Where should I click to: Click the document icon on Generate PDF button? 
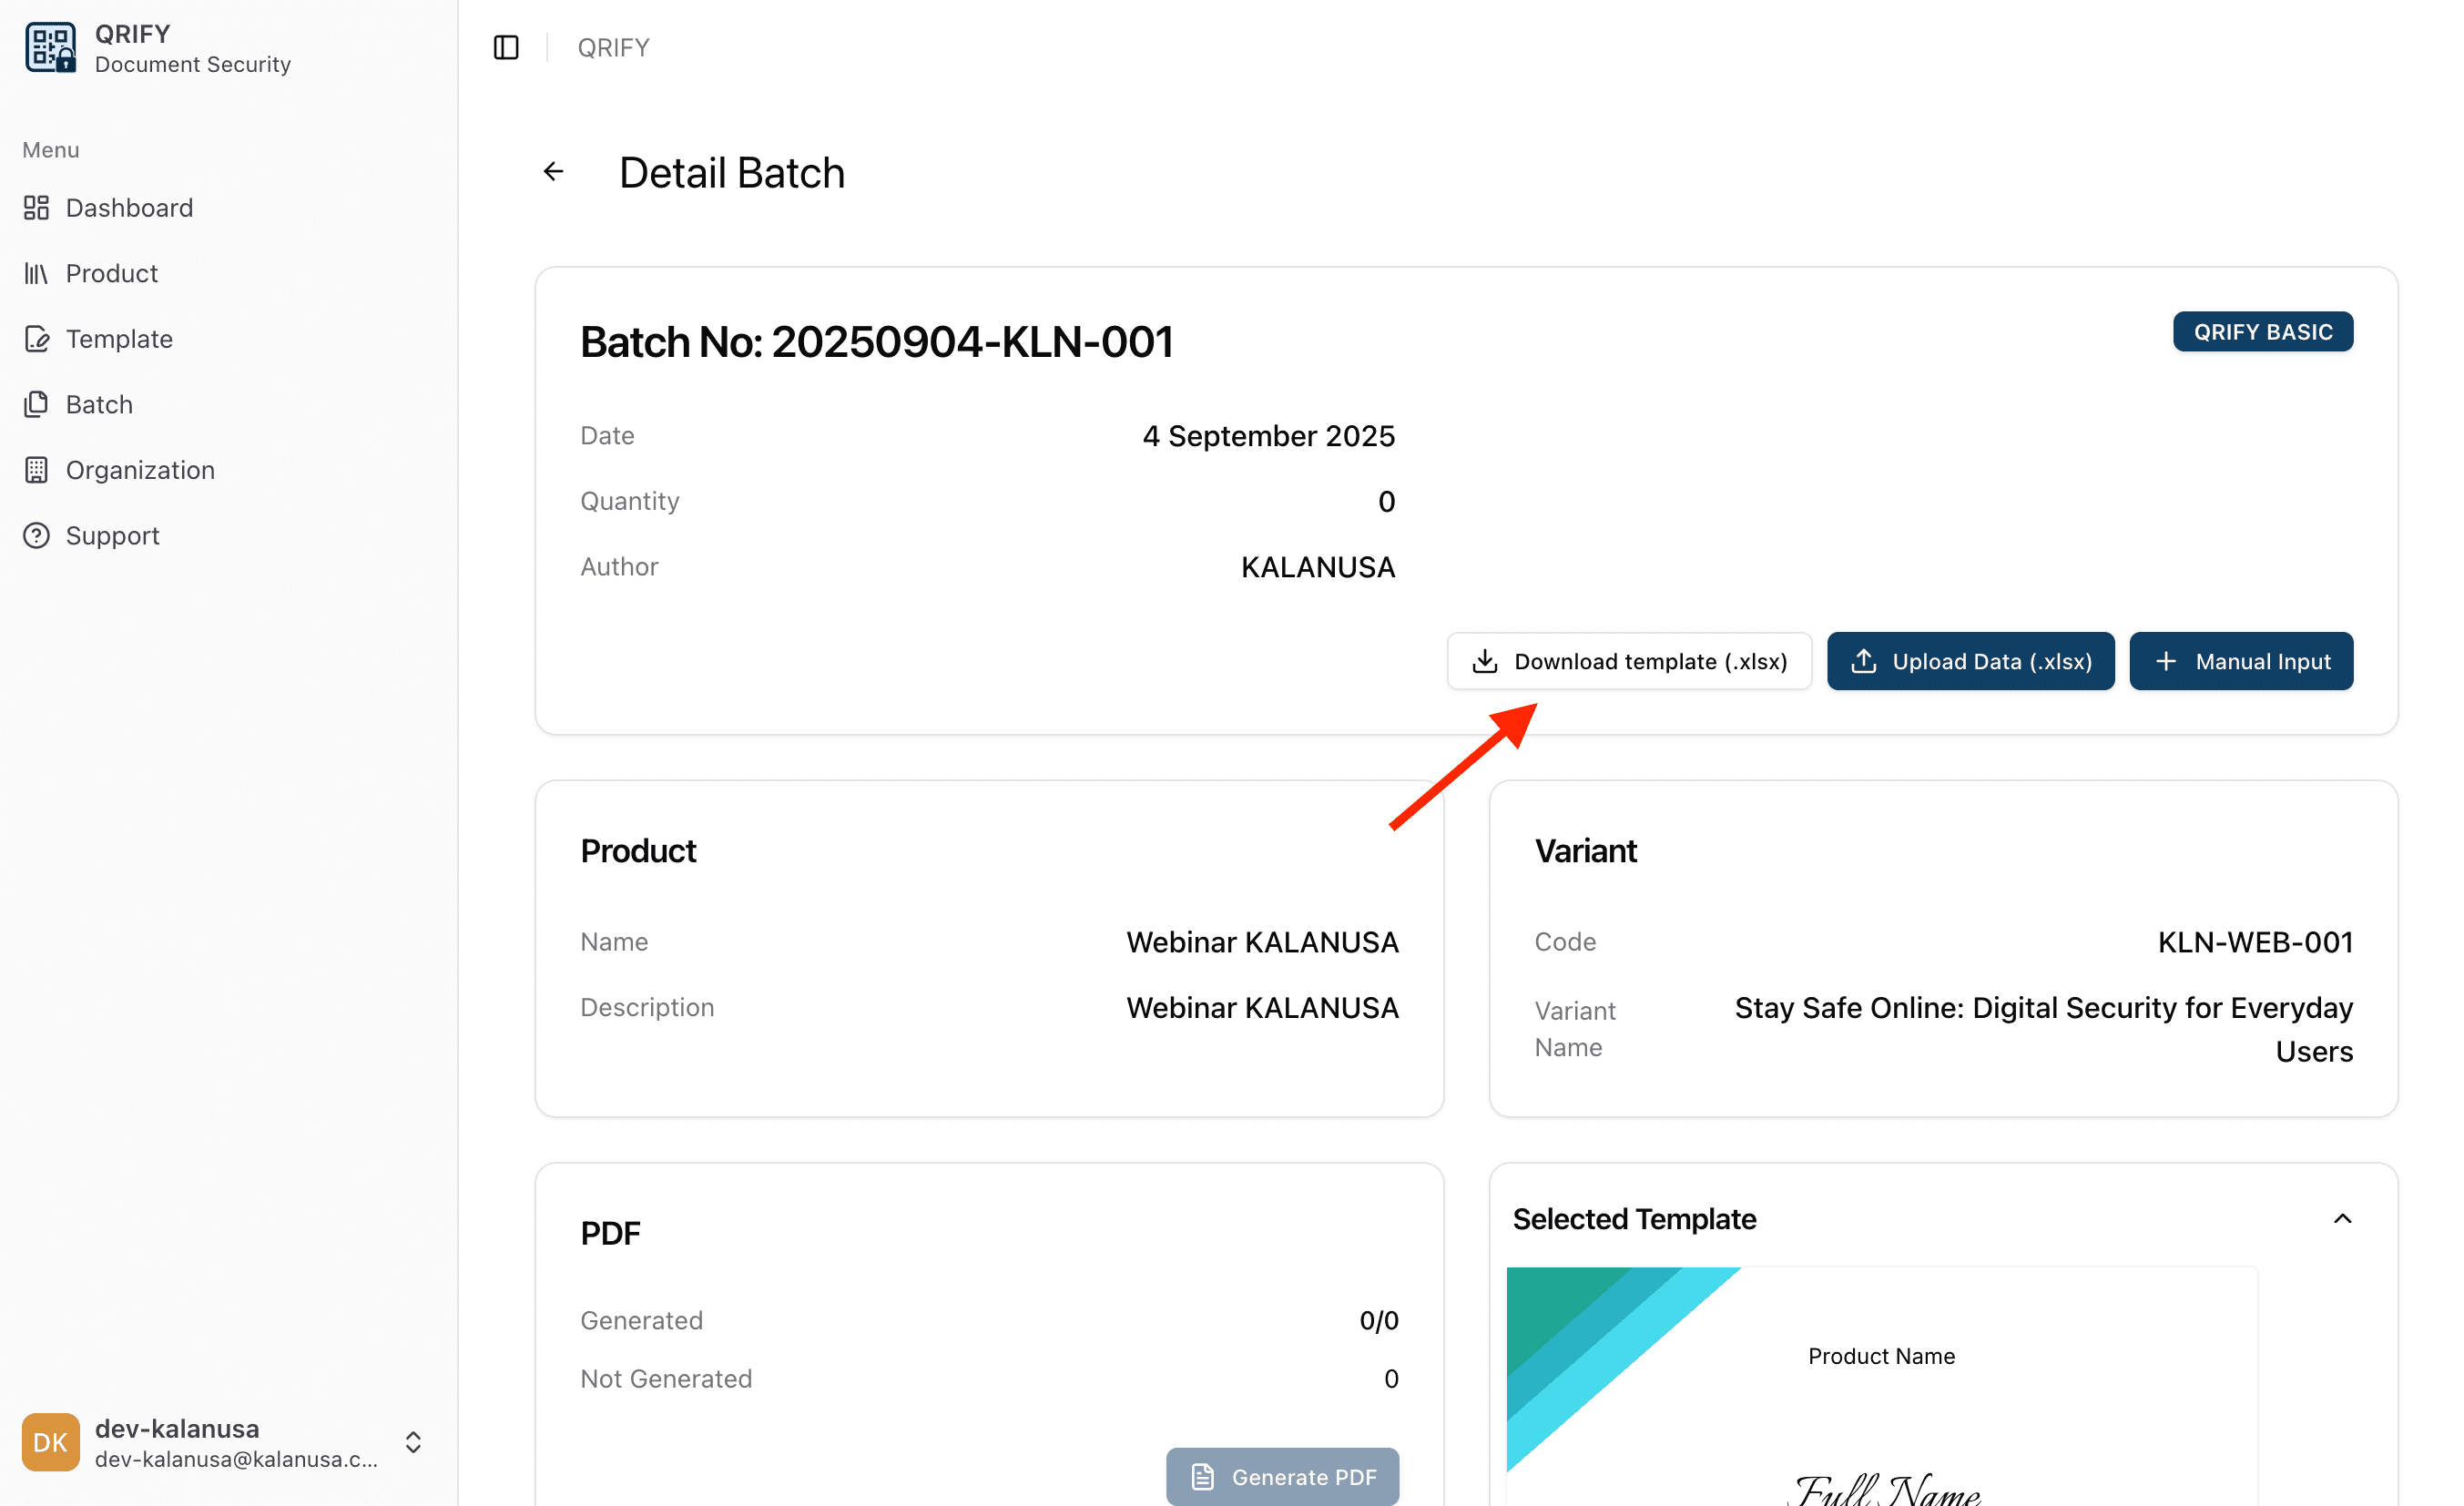1202,1477
